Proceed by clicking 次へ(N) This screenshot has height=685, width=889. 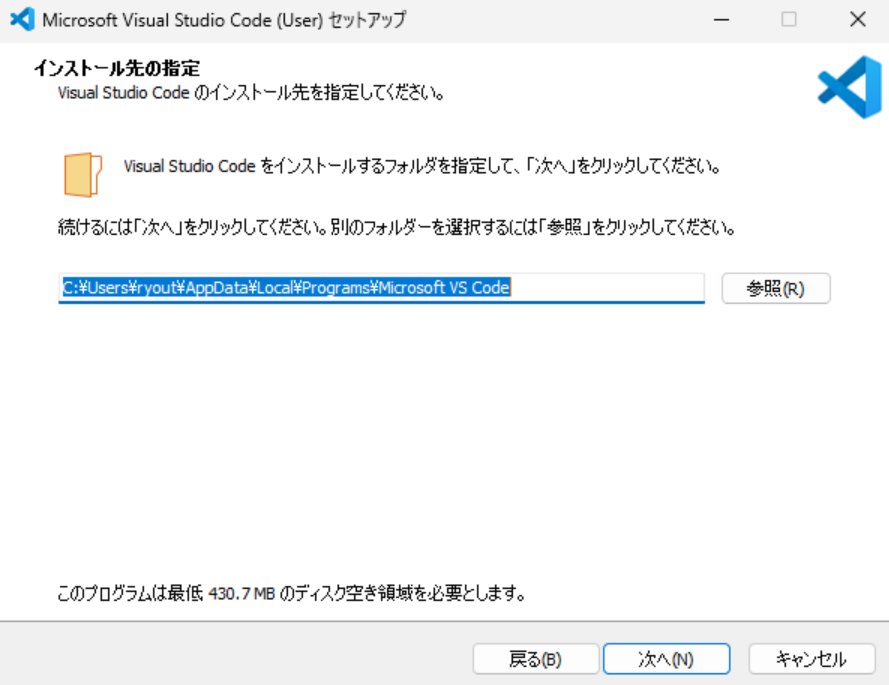(x=666, y=659)
